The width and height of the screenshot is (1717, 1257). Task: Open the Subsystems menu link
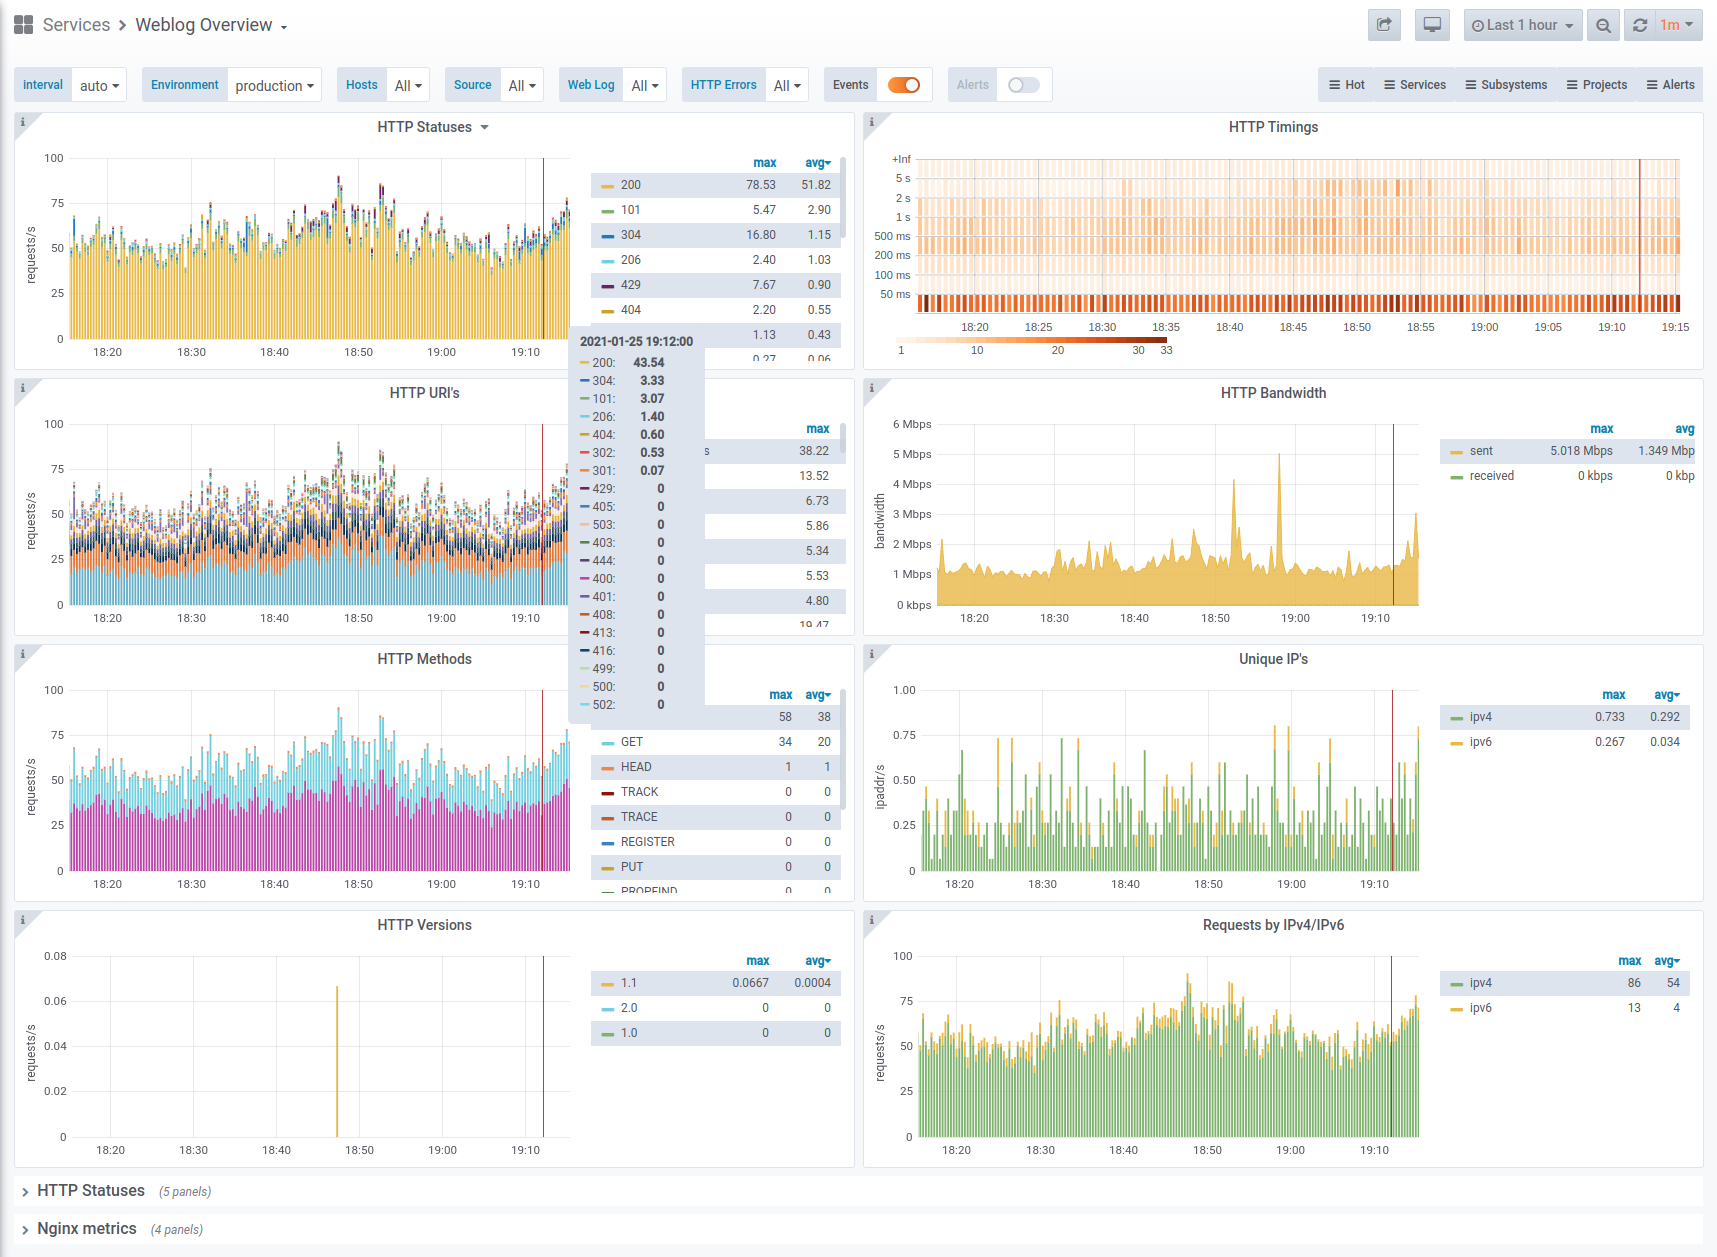(x=1506, y=85)
